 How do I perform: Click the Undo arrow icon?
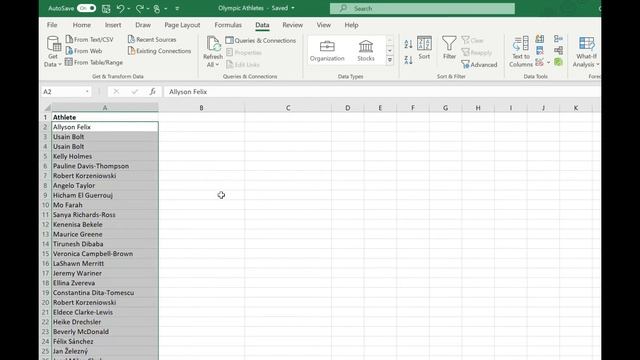click(x=120, y=8)
